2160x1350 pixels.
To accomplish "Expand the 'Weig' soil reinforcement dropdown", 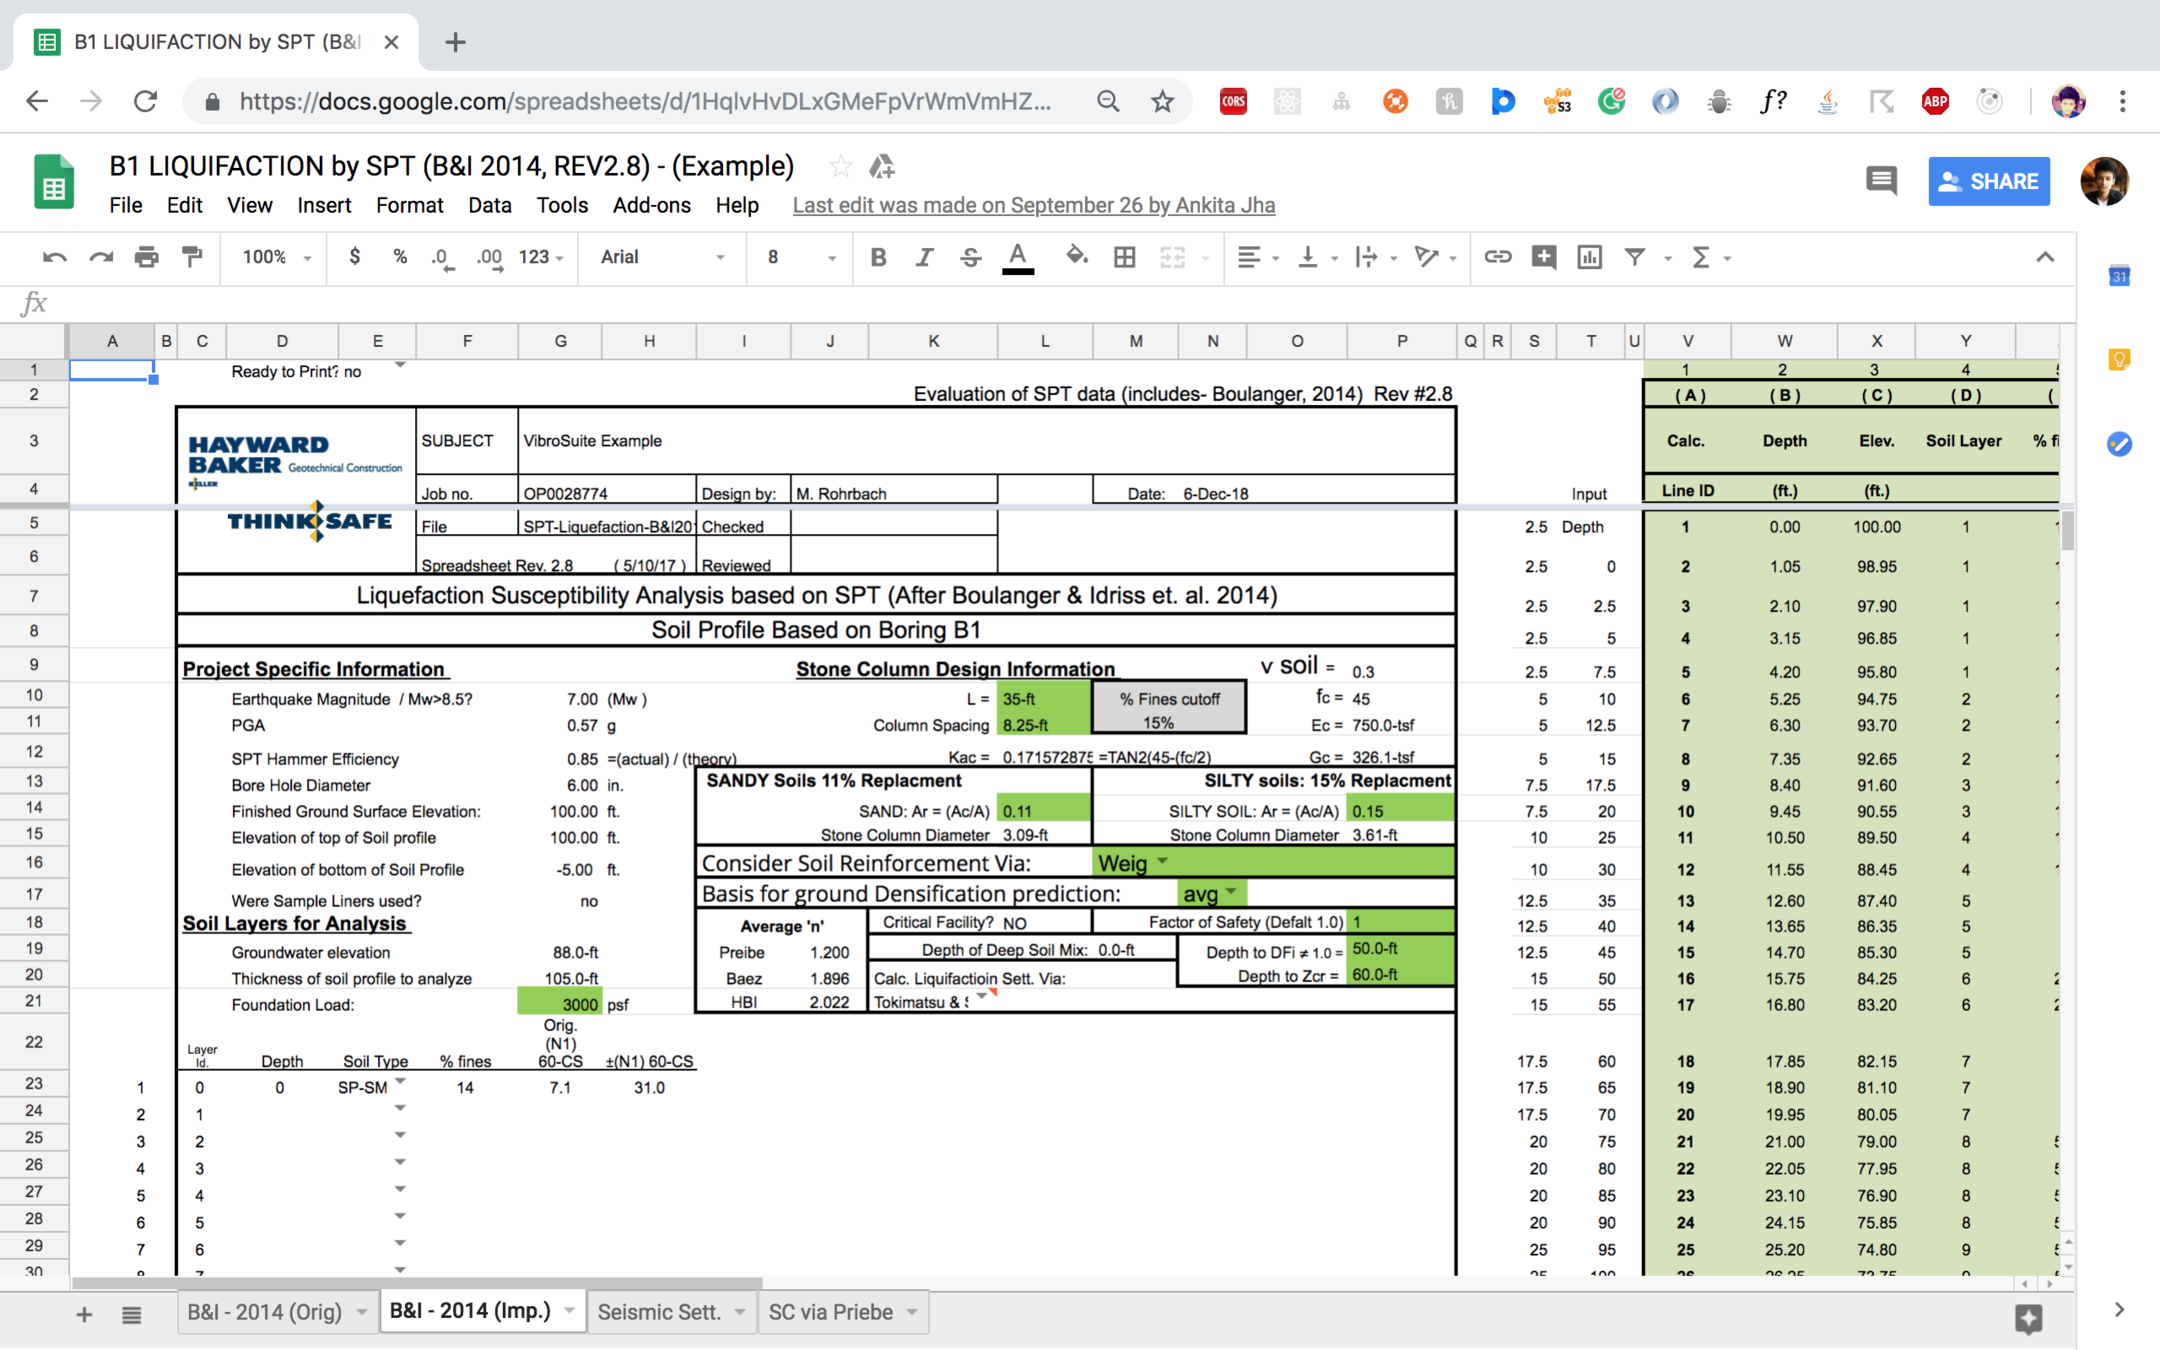I will 1162,861.
